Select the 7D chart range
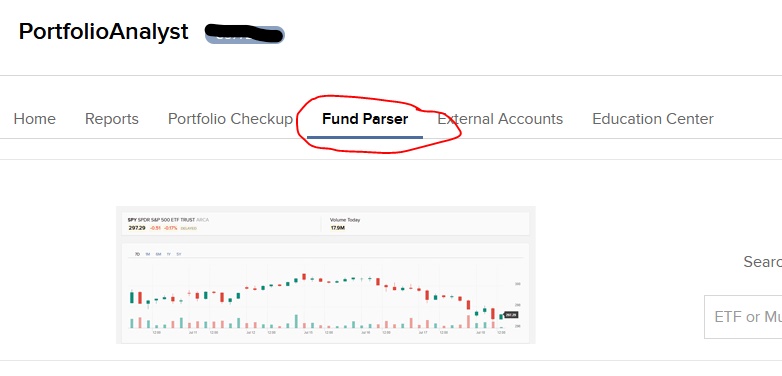 tap(137, 254)
